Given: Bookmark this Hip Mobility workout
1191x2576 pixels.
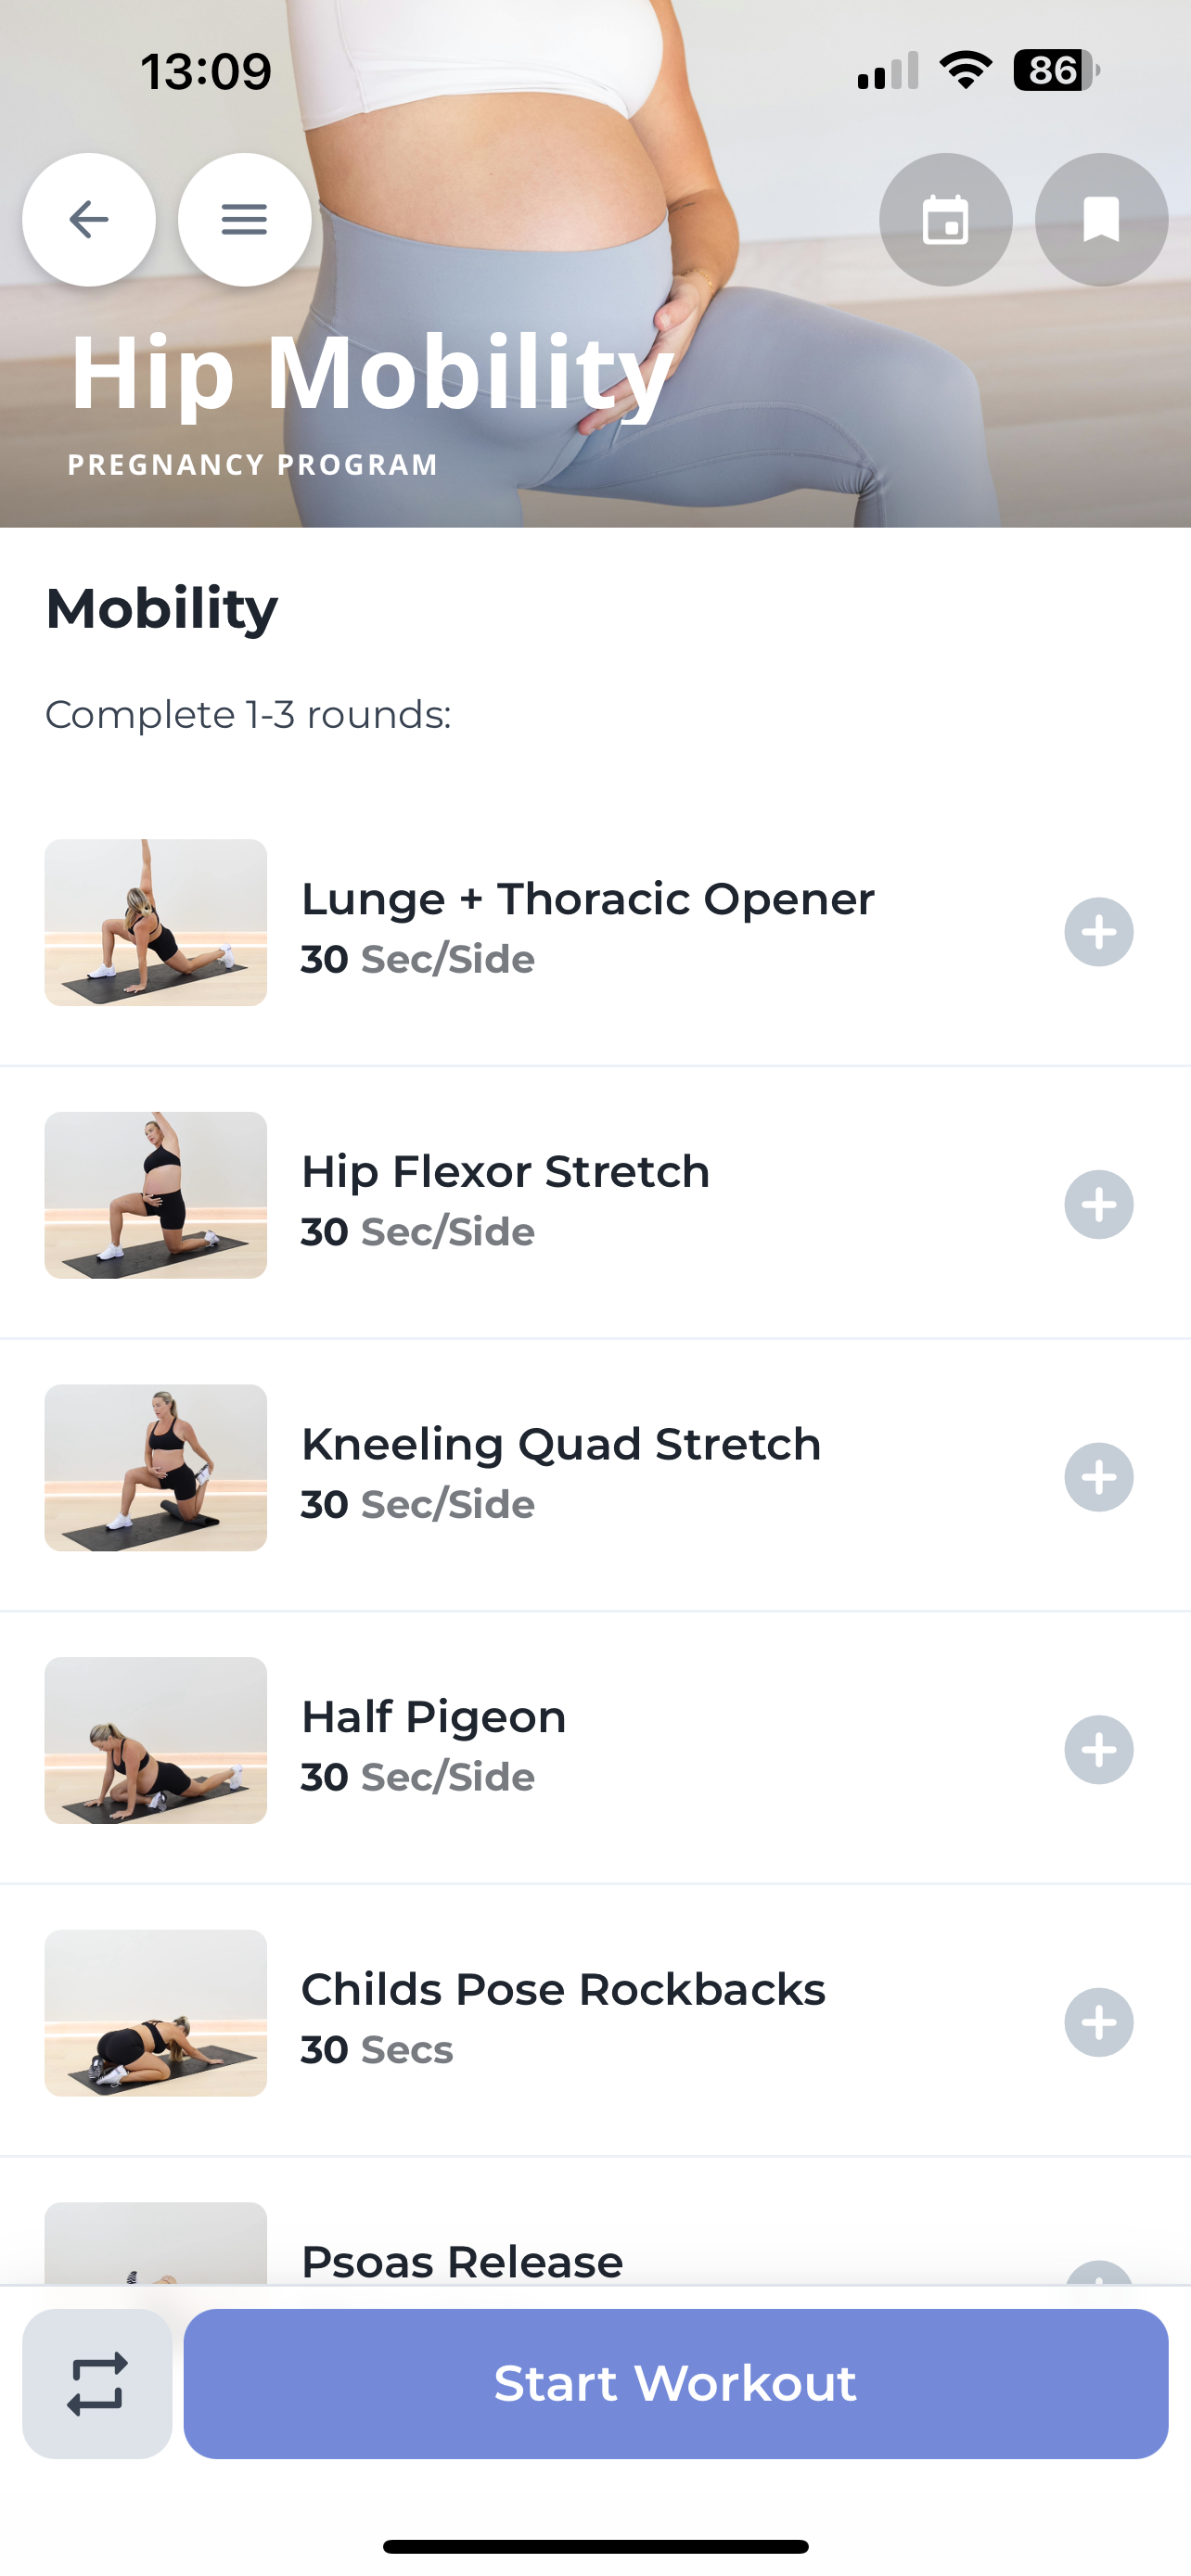Looking at the screenshot, I should (x=1101, y=220).
